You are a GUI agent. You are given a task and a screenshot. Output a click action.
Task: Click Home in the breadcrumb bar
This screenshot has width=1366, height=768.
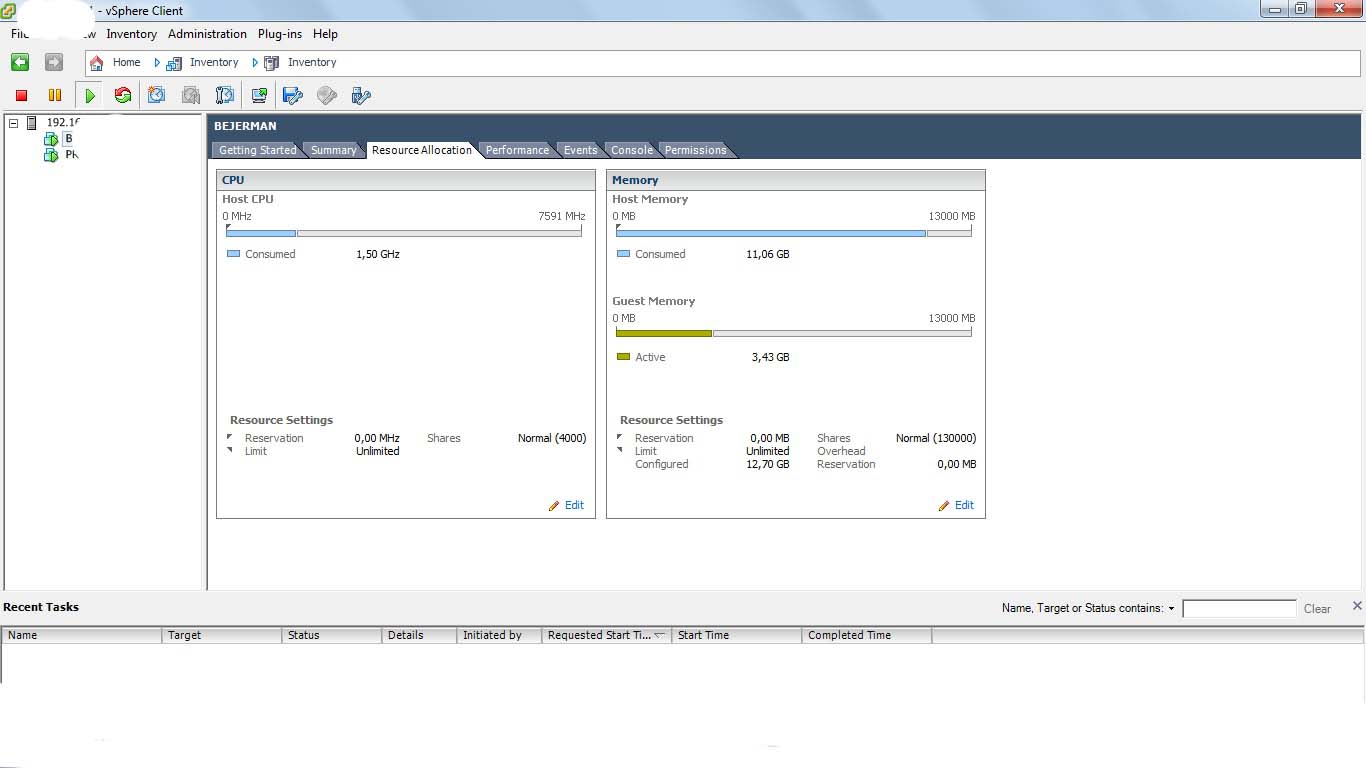coord(126,62)
